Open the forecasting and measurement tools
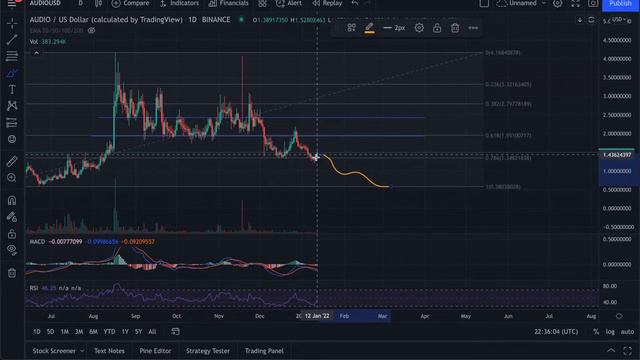This screenshot has height=360, width=640. click(x=12, y=122)
